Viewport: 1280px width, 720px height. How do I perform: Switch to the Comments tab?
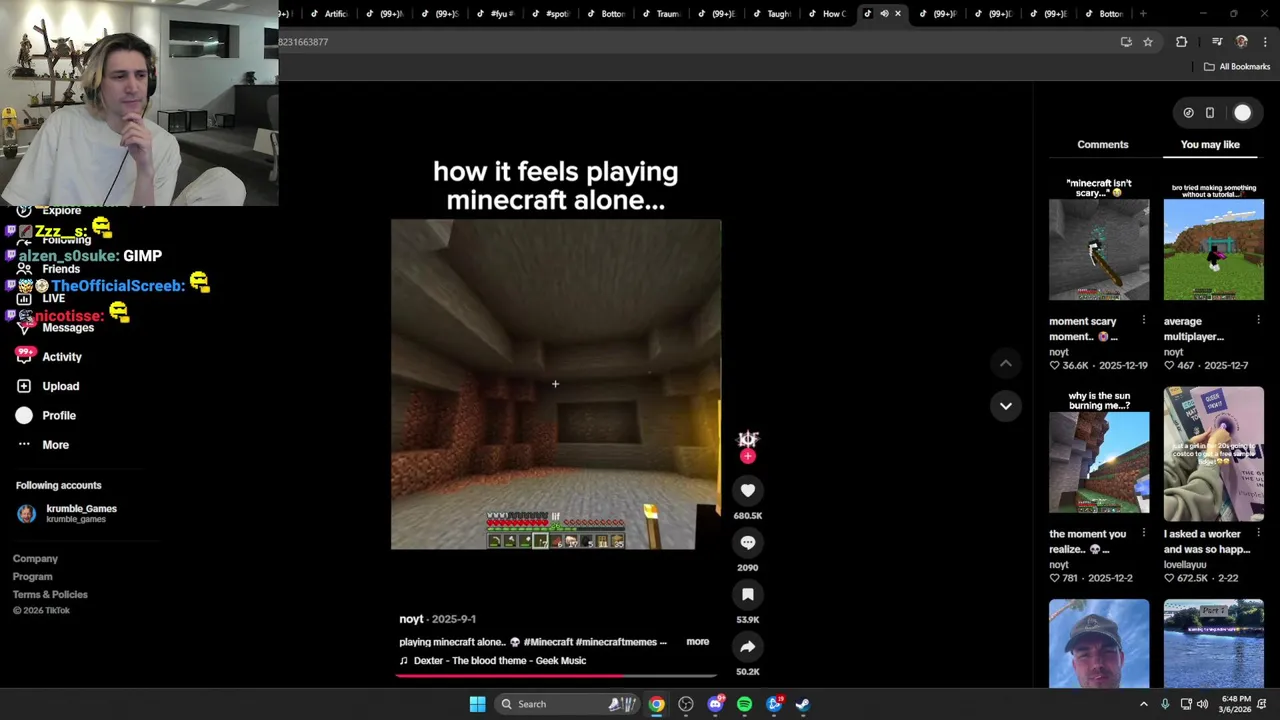click(1102, 144)
